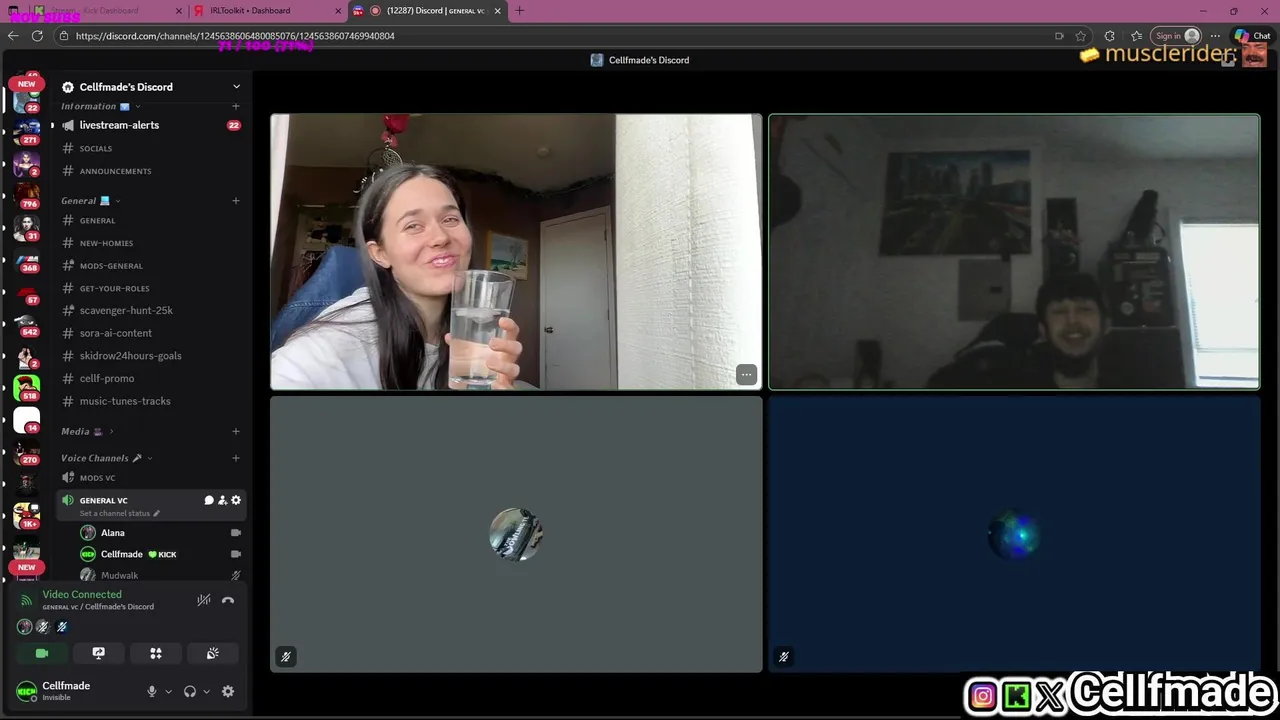Open the activities launcher button
The height and width of the screenshot is (720, 1280).
[x=156, y=653]
